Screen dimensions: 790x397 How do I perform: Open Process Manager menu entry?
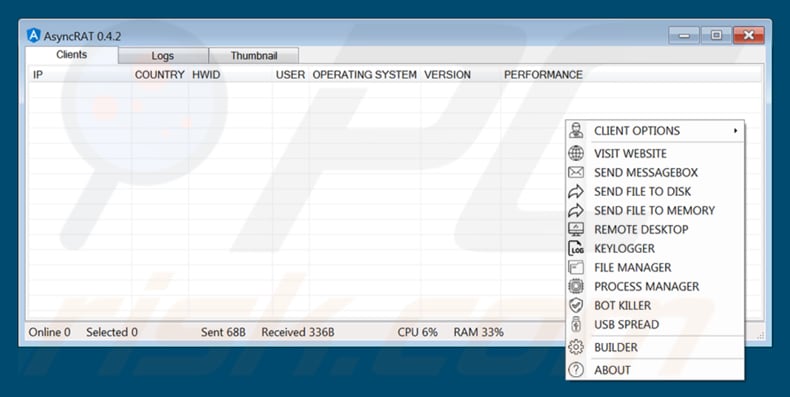click(x=655, y=286)
